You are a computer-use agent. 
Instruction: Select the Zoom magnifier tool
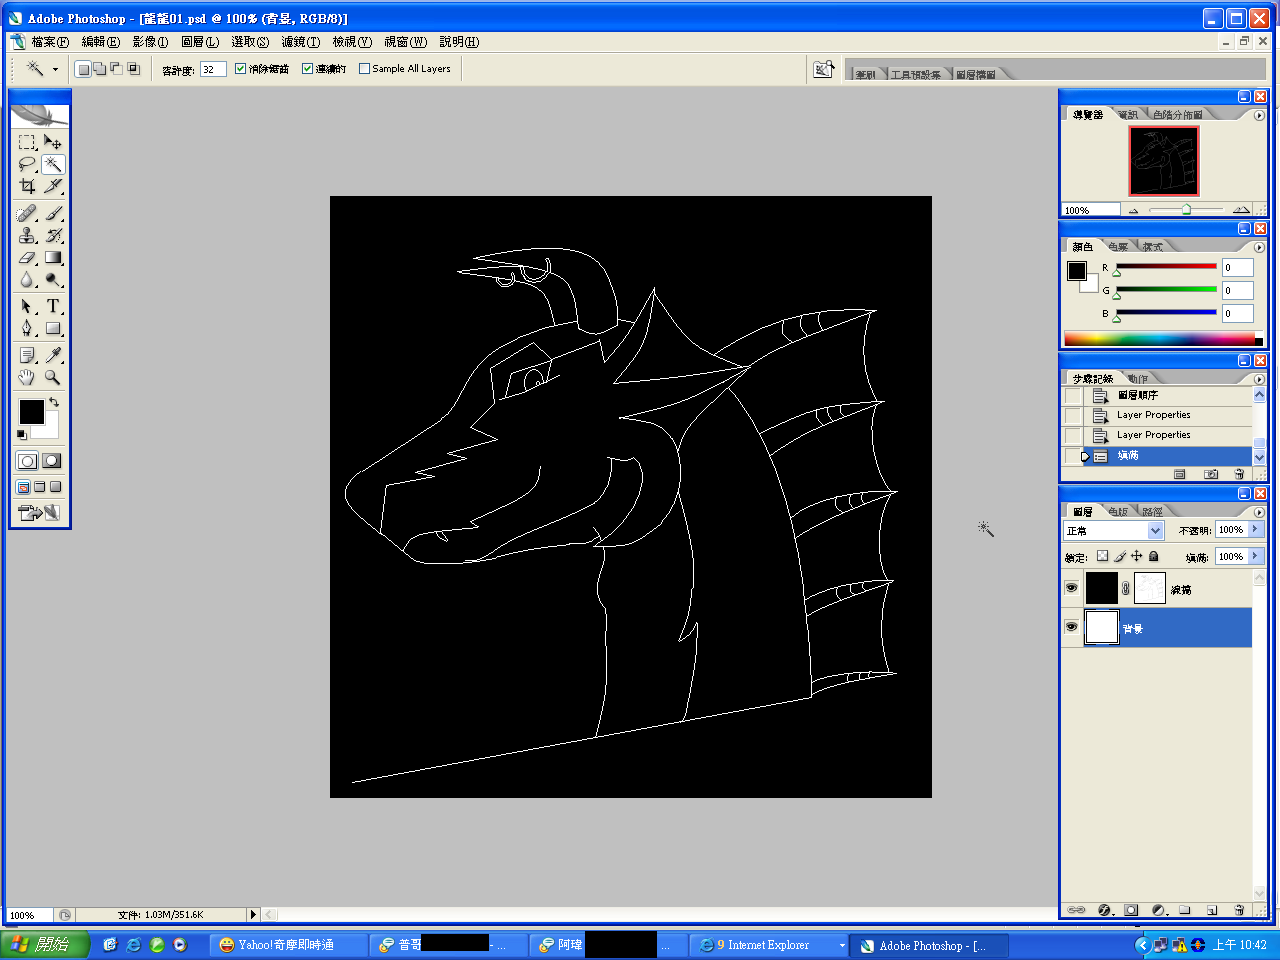tap(53, 378)
